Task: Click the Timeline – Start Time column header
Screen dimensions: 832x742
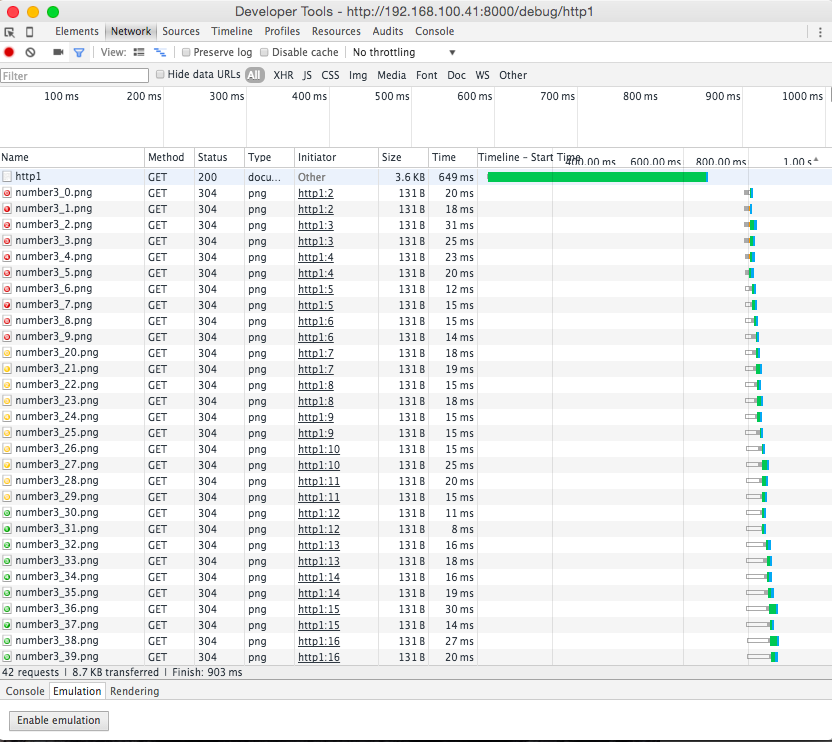Action: click(654, 157)
